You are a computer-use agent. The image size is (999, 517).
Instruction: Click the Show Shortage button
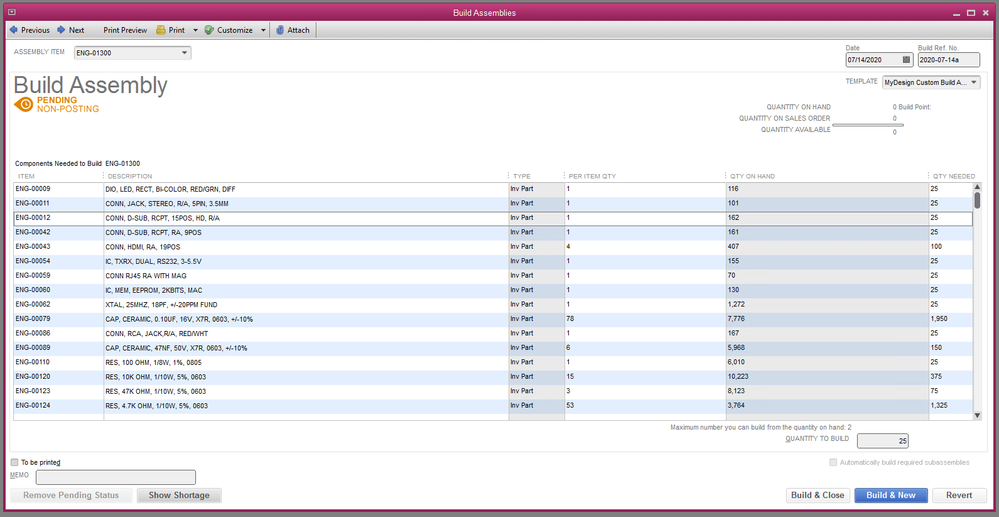point(179,495)
